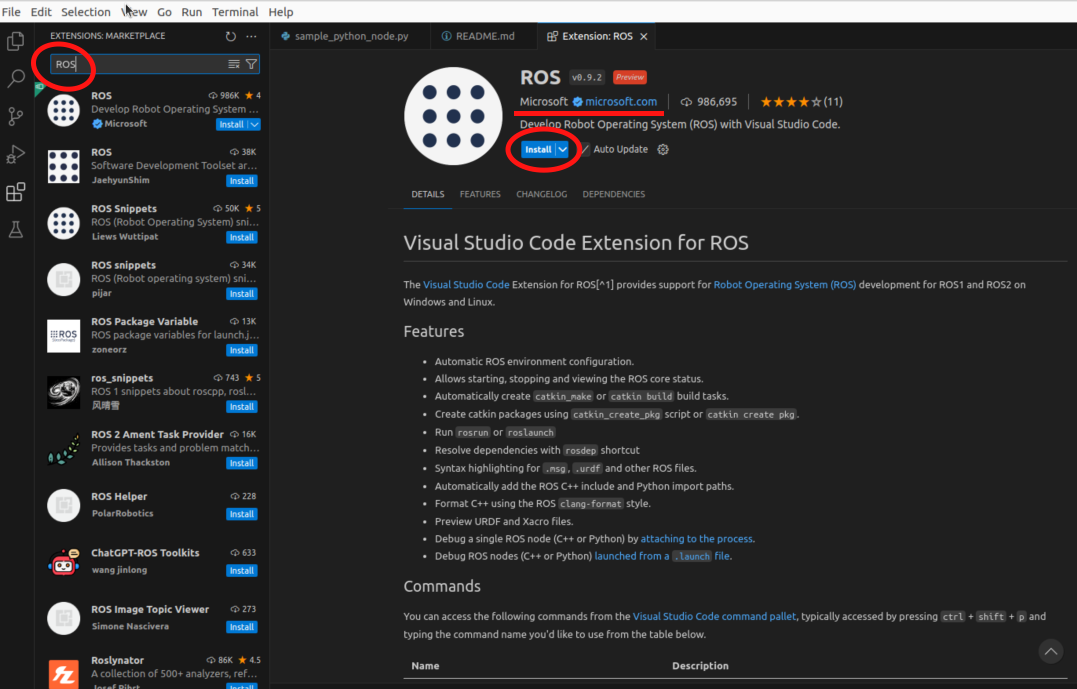Open the extensions filter funnel icon
1077x689 pixels.
tap(251, 64)
